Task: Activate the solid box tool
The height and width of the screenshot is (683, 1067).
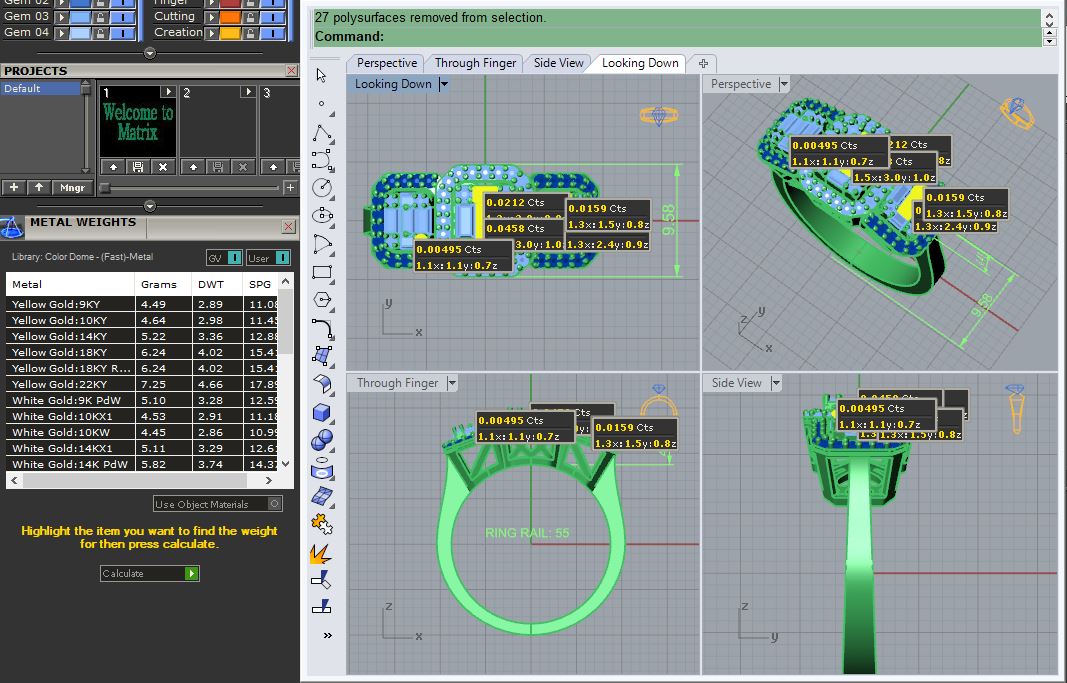Action: point(322,412)
